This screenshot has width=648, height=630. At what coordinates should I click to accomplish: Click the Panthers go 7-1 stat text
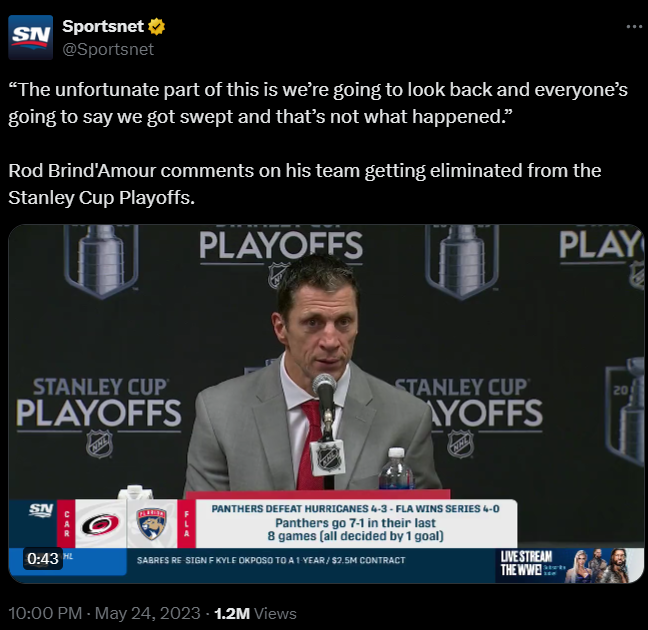pos(355,529)
